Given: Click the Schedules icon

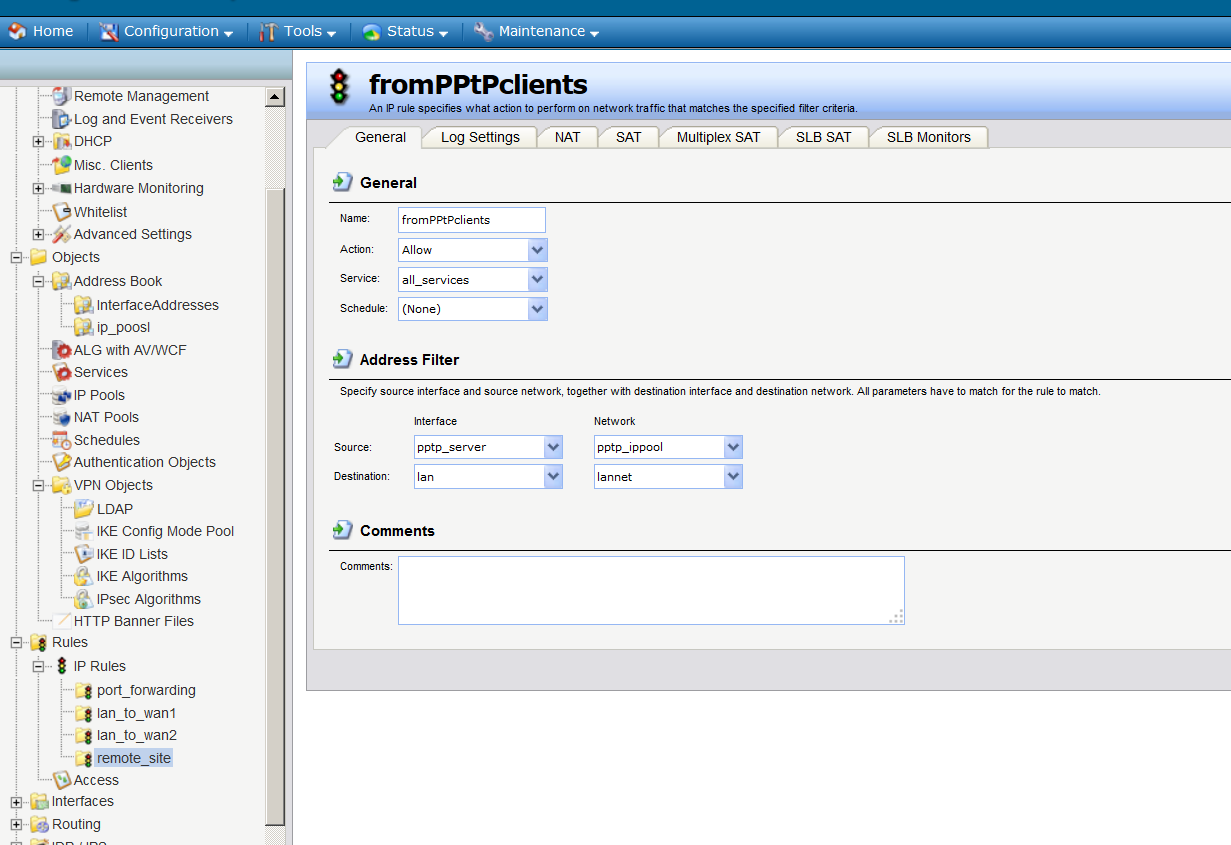Looking at the screenshot, I should [61, 440].
